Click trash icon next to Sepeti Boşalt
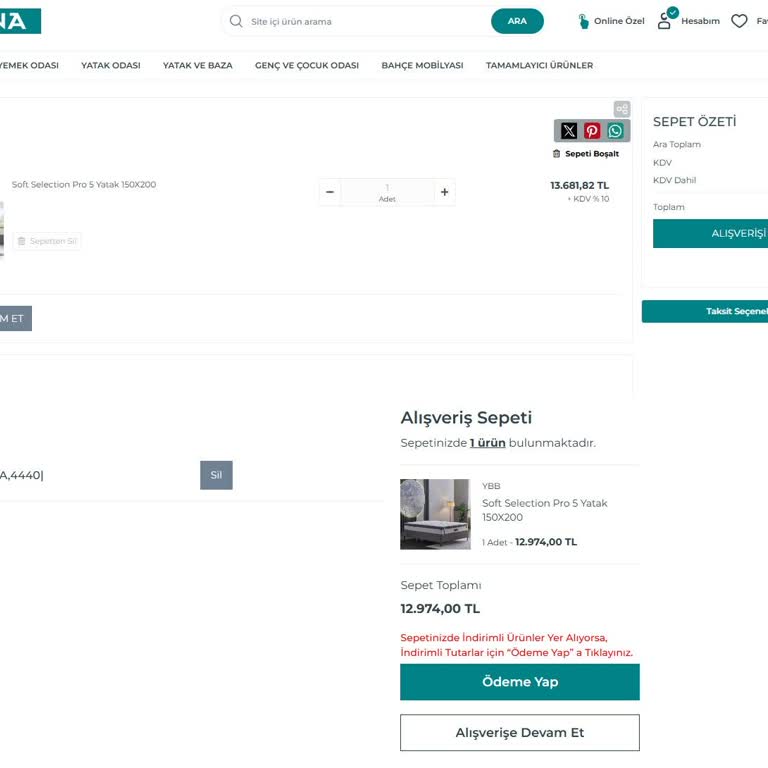 pyautogui.click(x=556, y=154)
